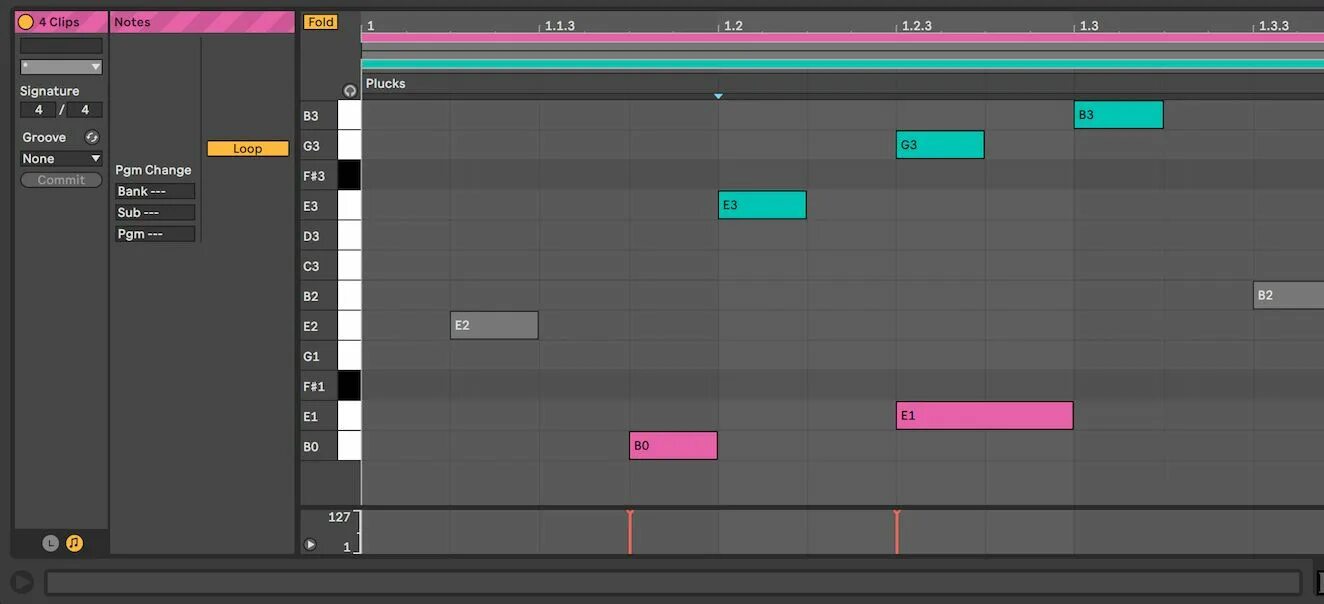
Task: Click the F#3 black piano key
Action: [x=349, y=175]
